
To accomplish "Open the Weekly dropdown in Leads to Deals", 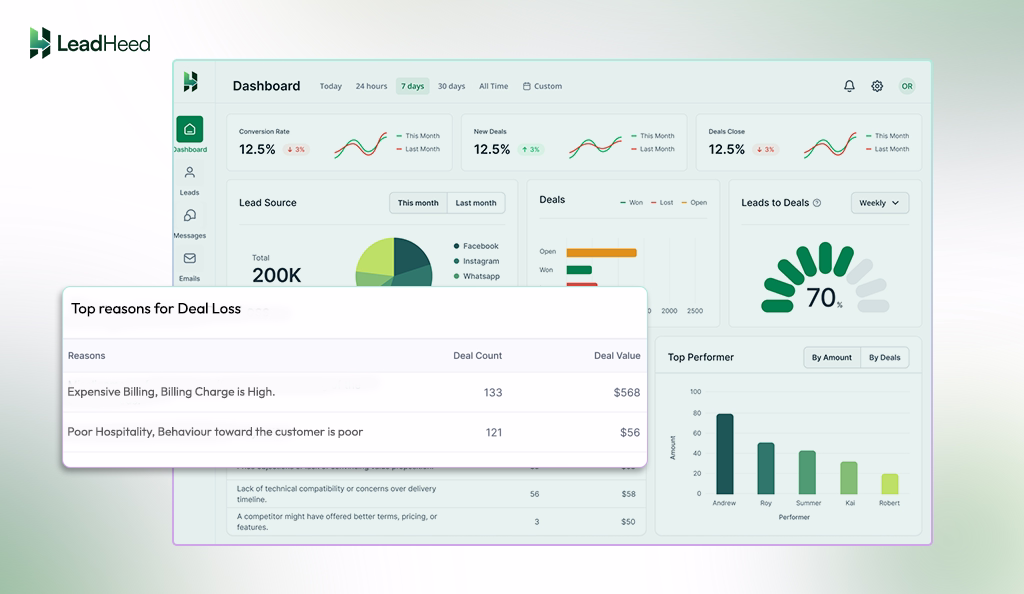I will click(878, 203).
